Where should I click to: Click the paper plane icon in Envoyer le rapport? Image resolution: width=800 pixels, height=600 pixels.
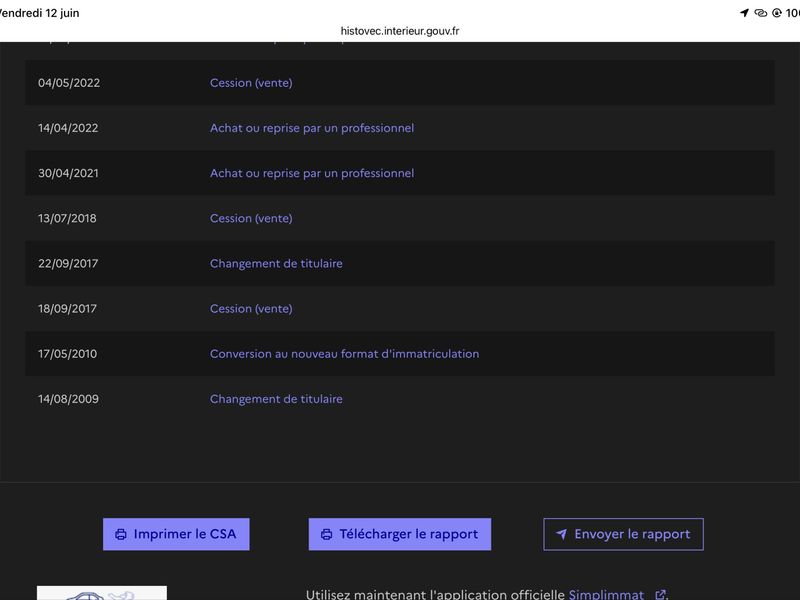coord(561,534)
